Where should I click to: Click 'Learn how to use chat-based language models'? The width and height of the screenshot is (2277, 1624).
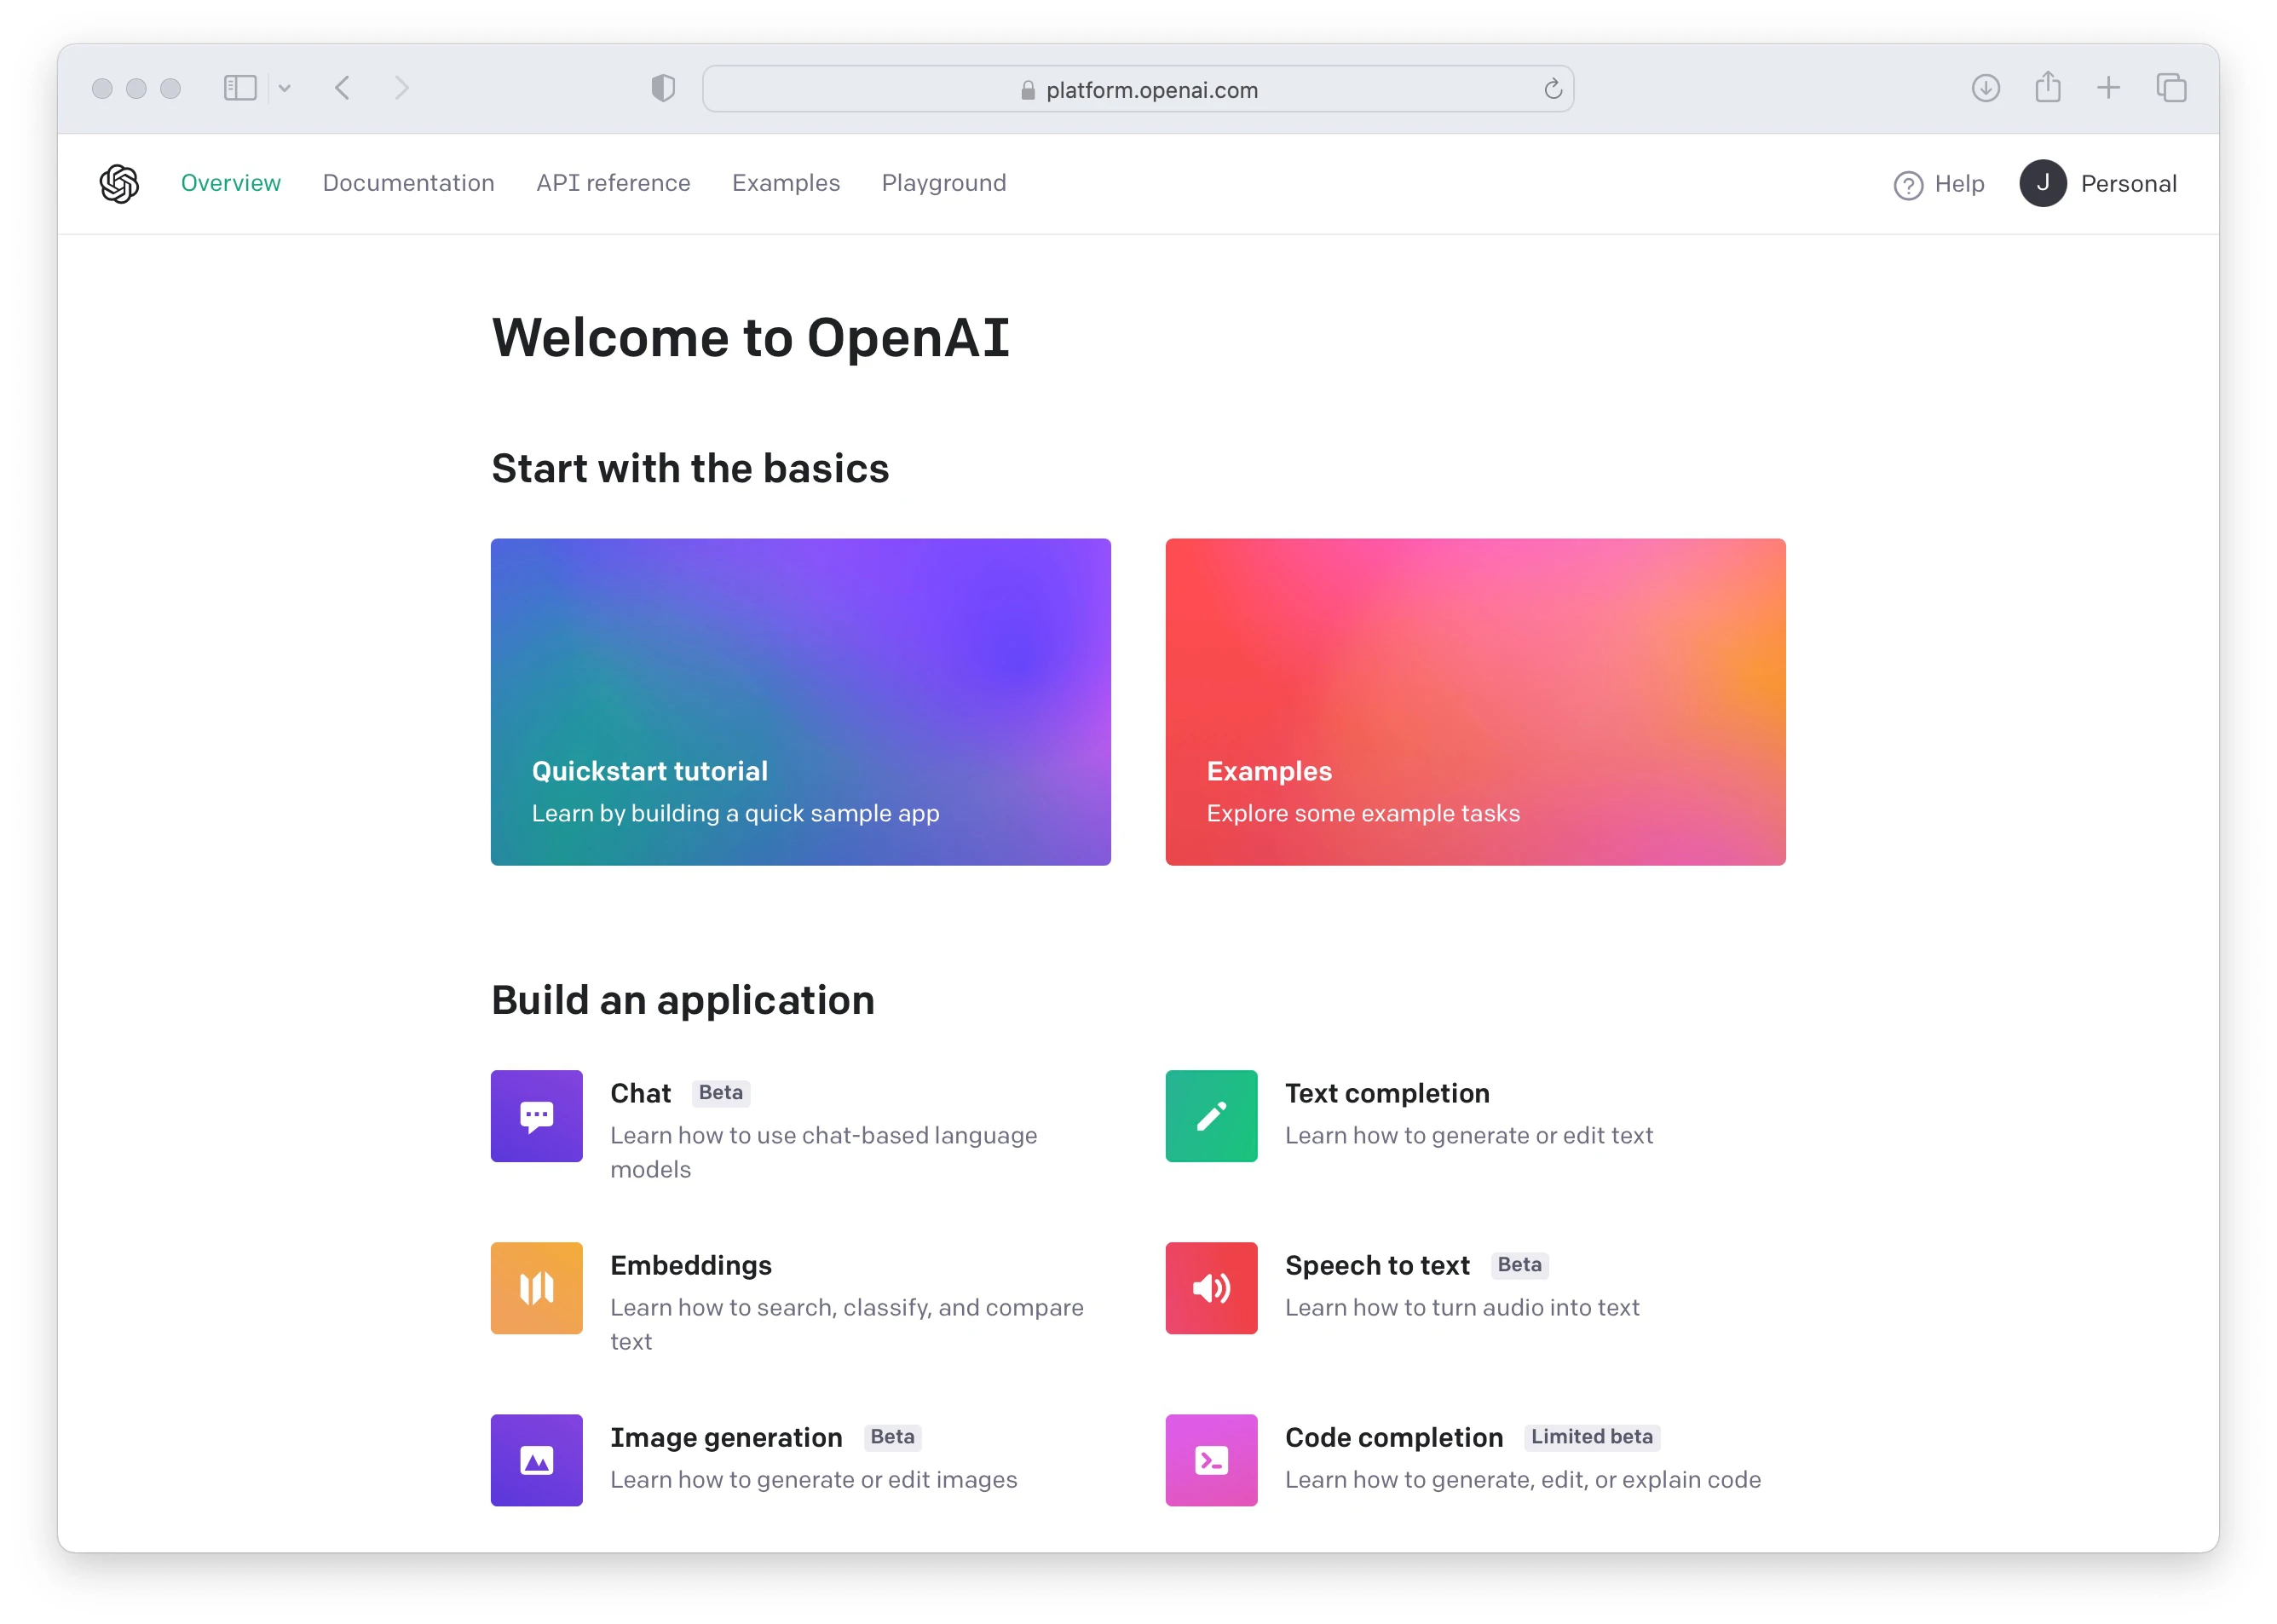coord(823,1152)
